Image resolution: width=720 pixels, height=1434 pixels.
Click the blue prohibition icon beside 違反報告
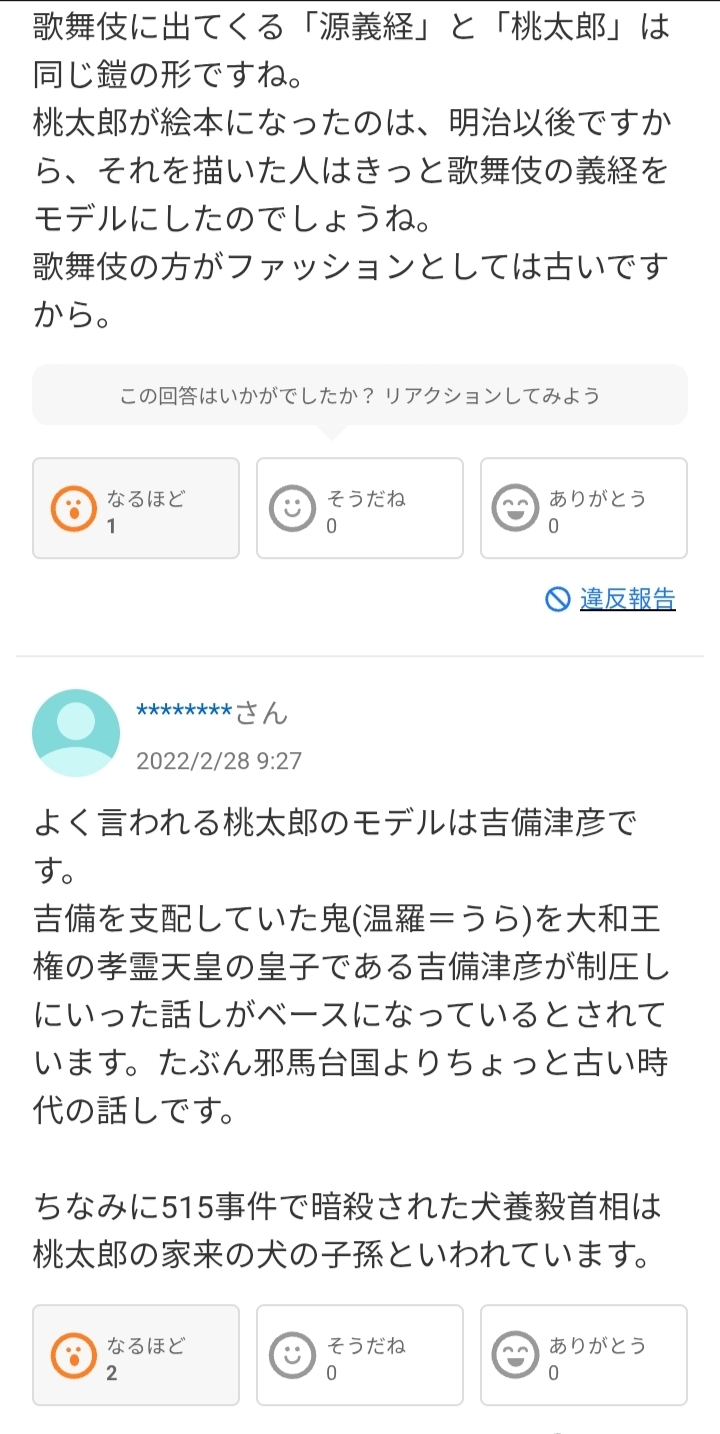tap(557, 599)
